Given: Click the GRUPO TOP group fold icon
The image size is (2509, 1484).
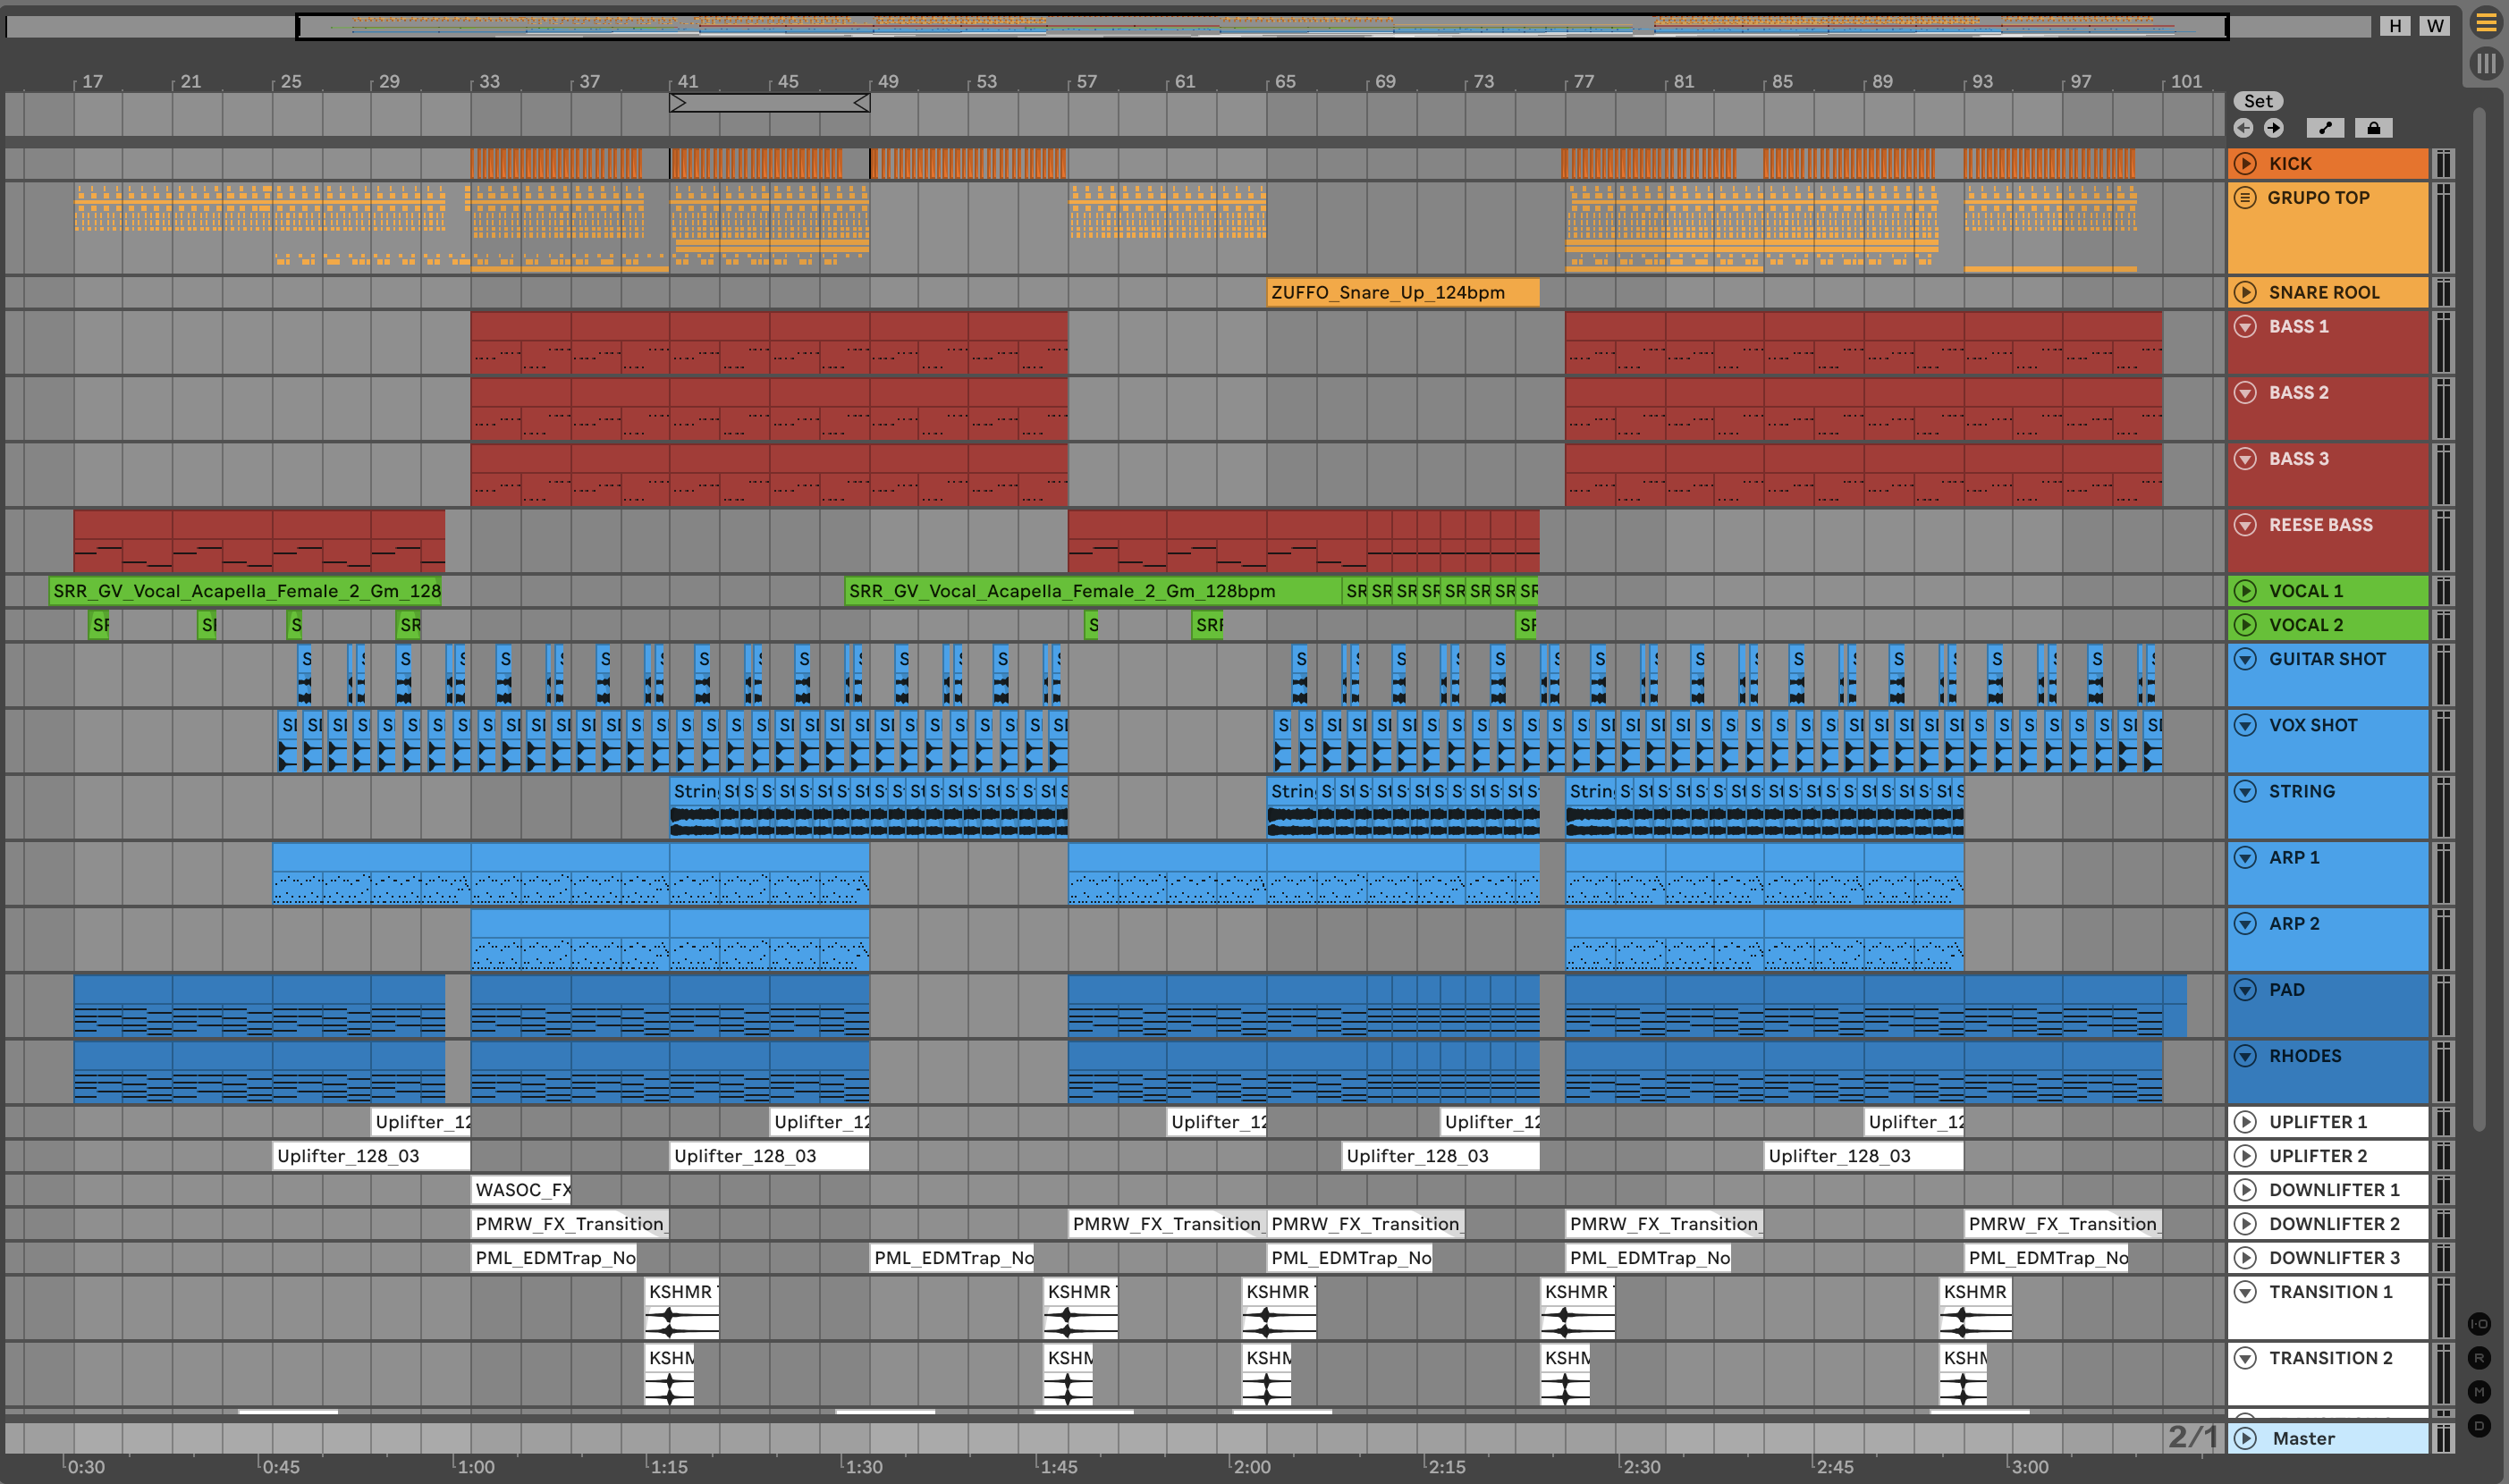Looking at the screenshot, I should pos(2245,197).
